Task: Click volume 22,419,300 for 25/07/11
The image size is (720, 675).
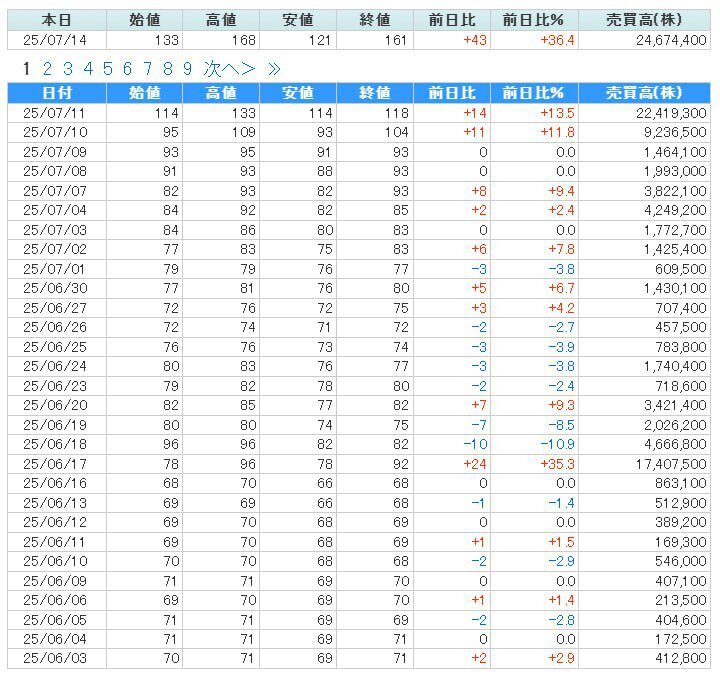Action: pos(671,113)
